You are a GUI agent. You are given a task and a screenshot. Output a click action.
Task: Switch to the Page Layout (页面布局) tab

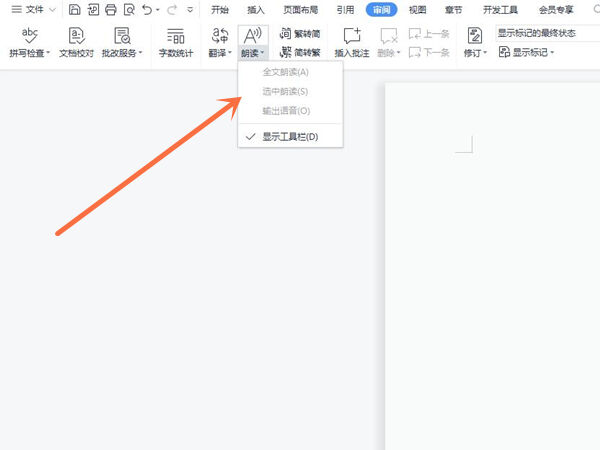point(299,9)
